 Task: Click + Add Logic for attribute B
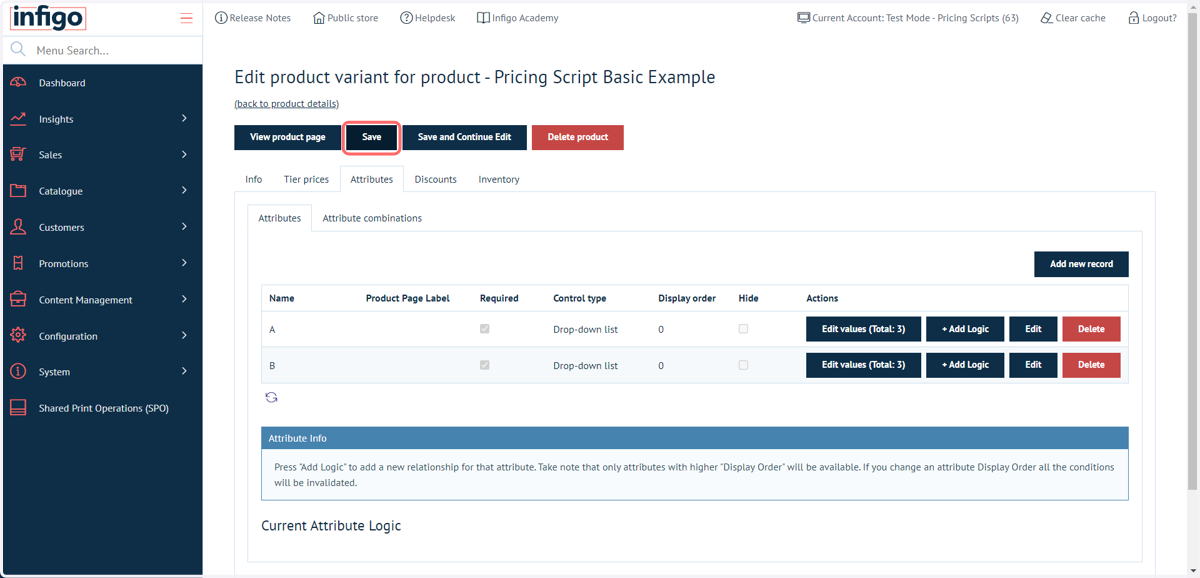click(965, 365)
